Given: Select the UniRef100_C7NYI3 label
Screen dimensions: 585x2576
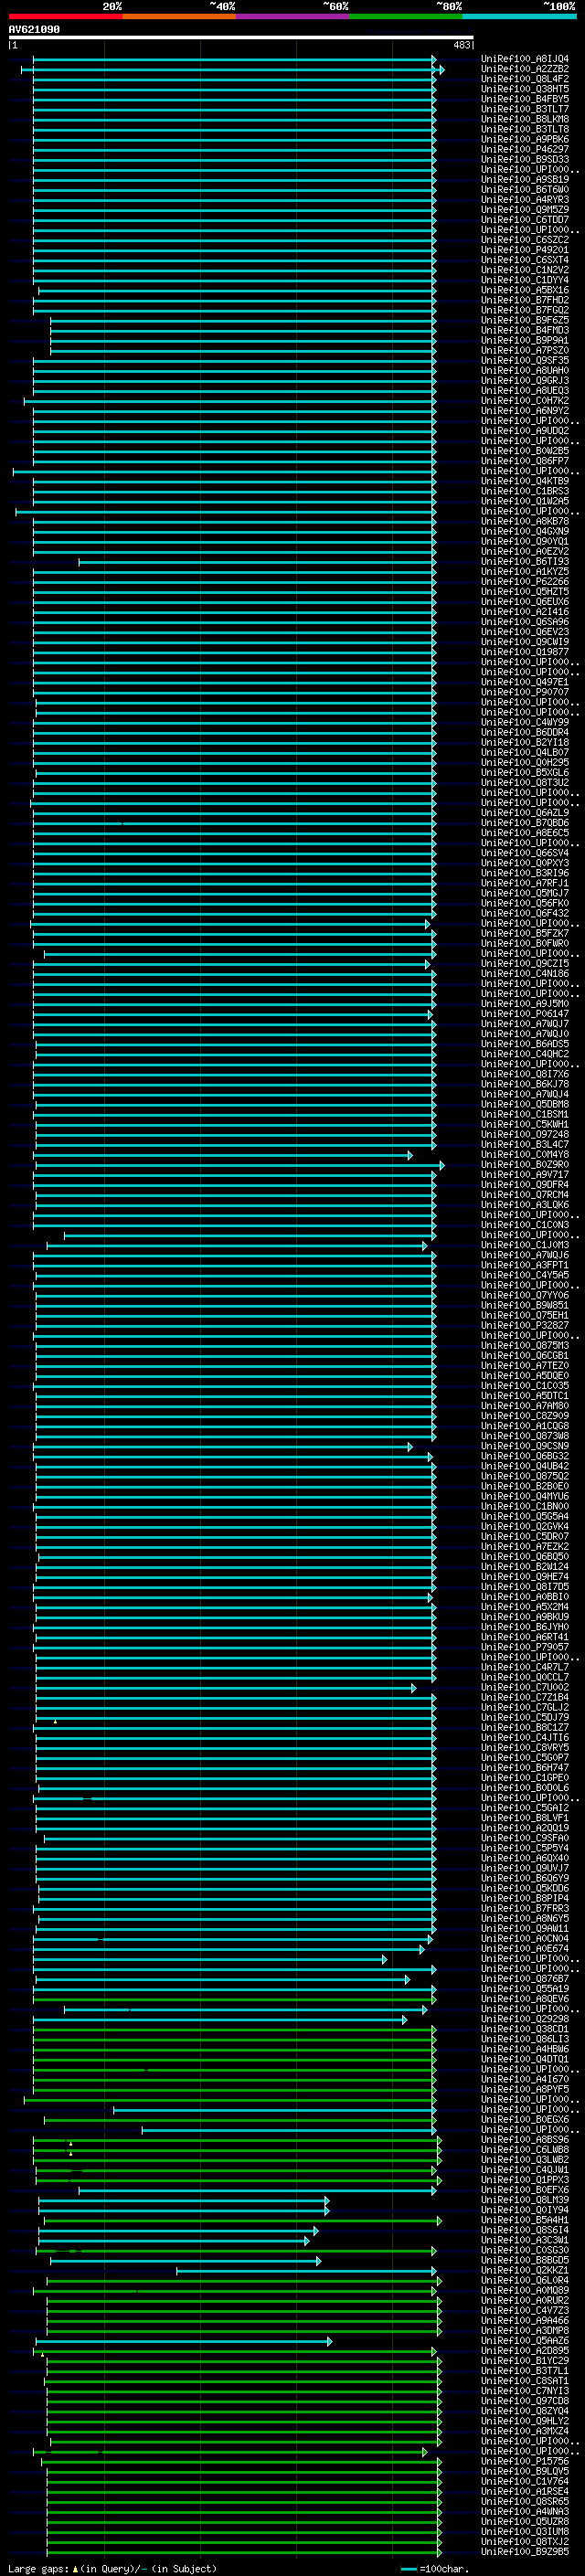Looking at the screenshot, I should point(525,2391).
